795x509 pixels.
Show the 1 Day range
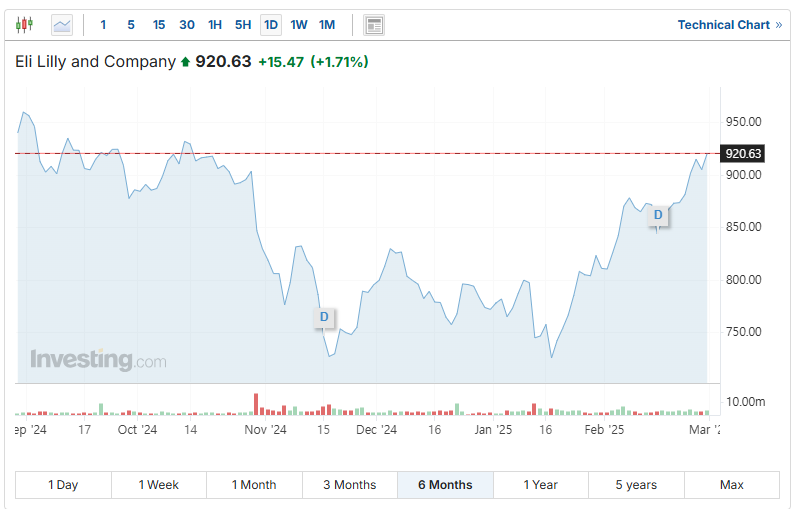63,485
